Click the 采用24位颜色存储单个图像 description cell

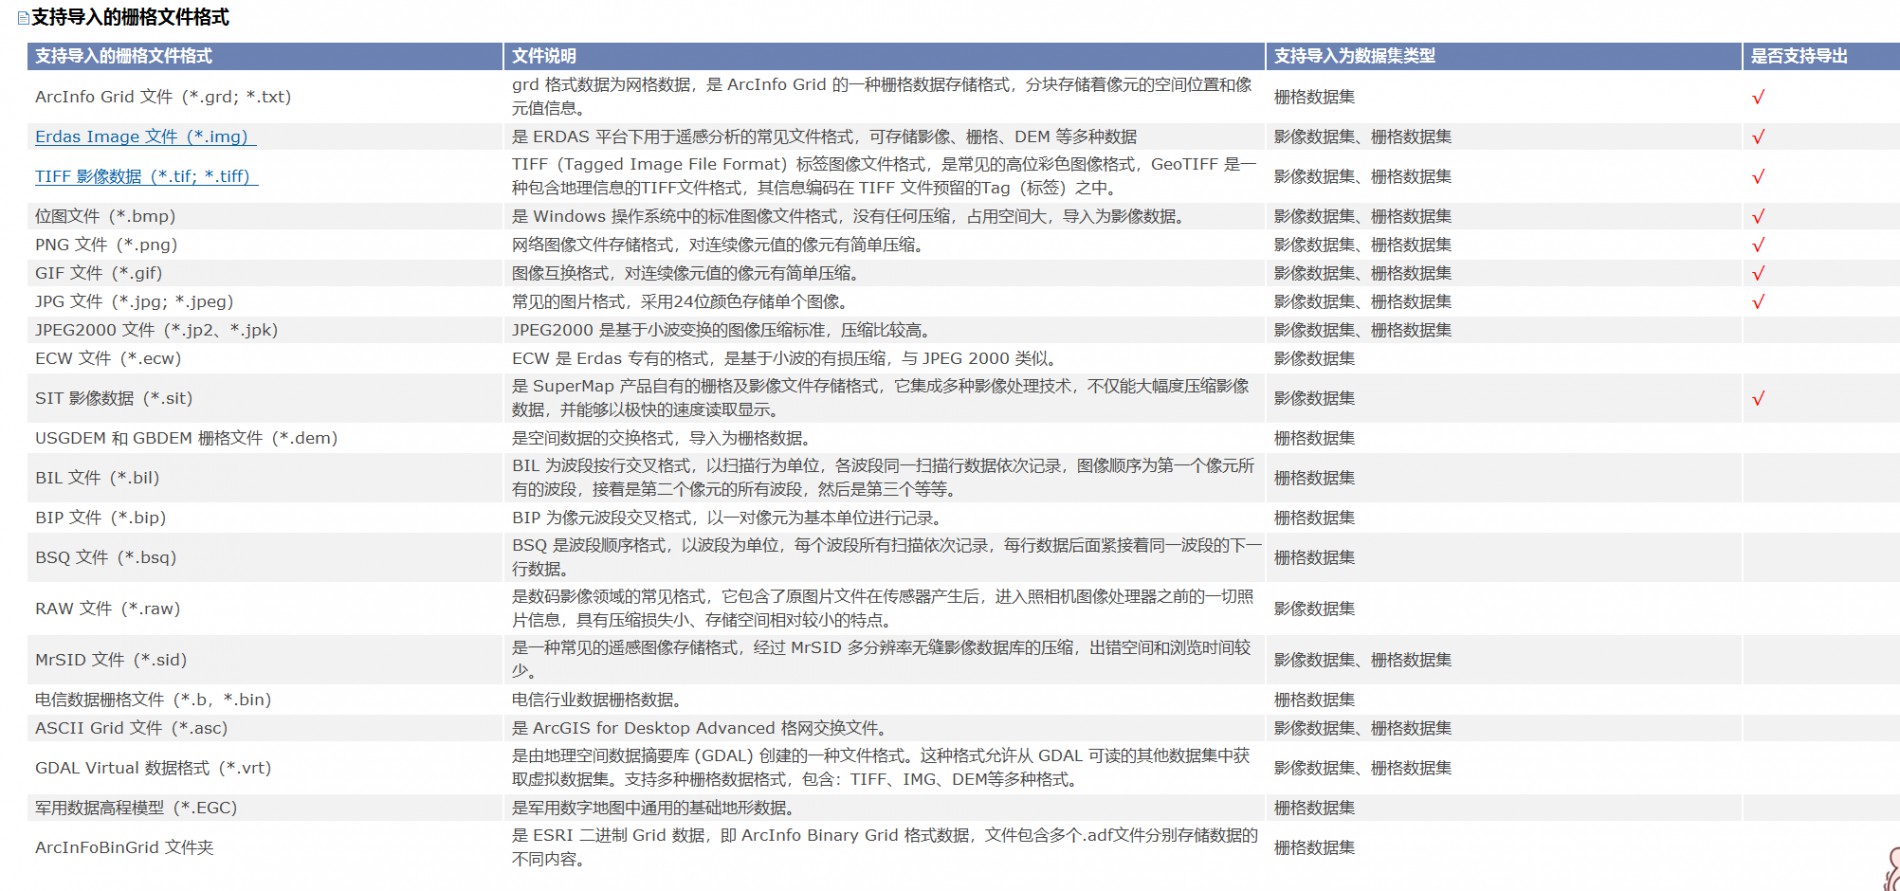click(x=884, y=302)
